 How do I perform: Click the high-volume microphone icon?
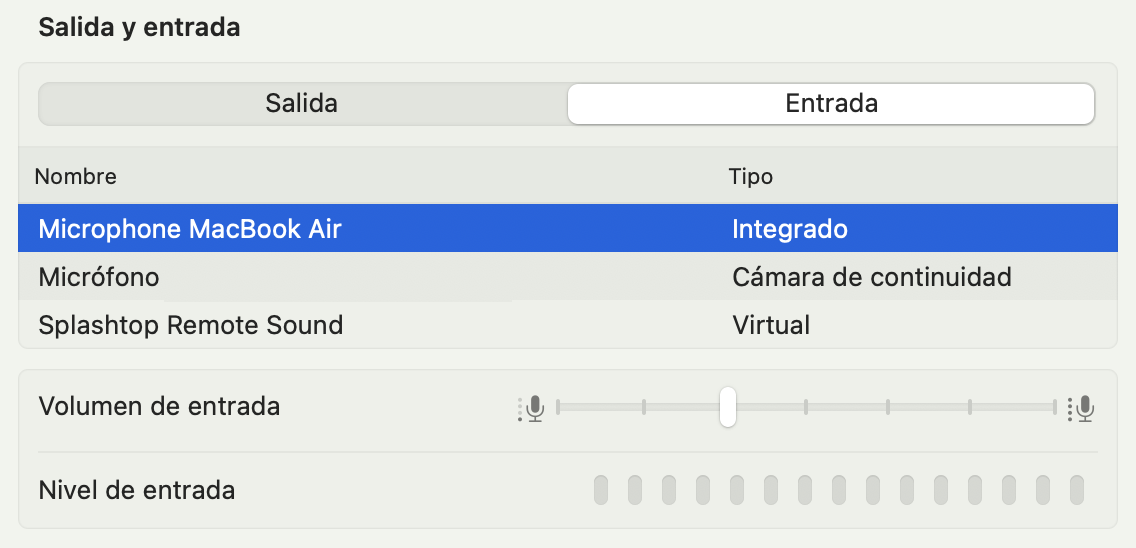pos(1081,409)
